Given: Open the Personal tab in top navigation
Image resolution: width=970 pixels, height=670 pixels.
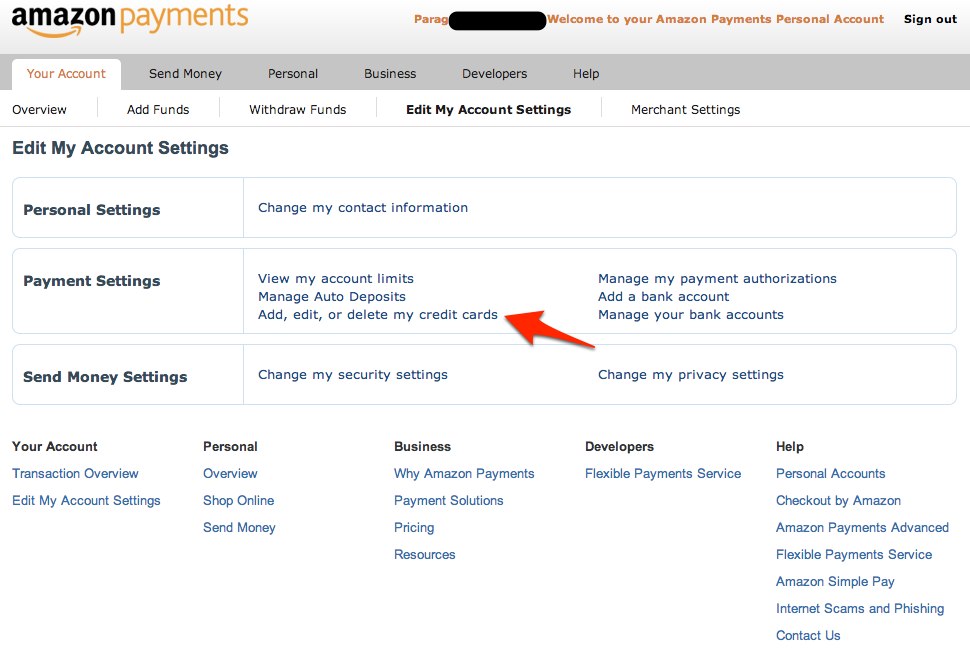Looking at the screenshot, I should click(293, 74).
